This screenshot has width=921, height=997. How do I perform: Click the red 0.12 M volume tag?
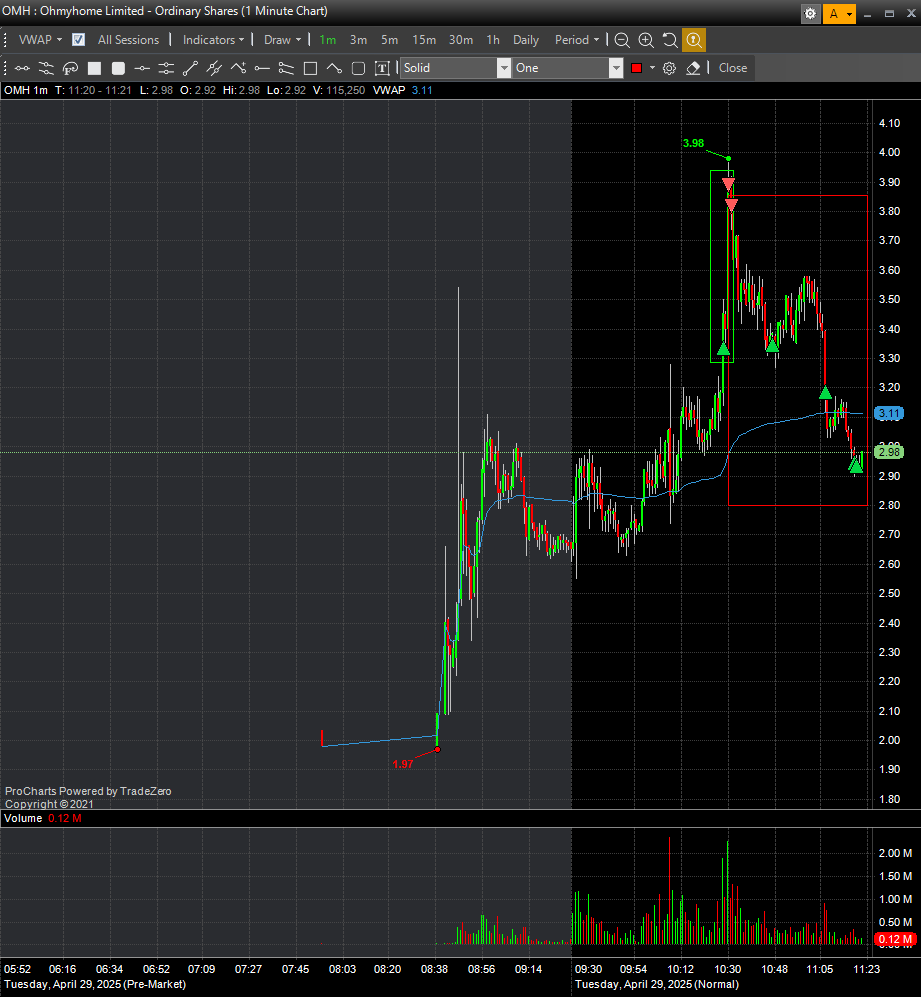[894, 939]
